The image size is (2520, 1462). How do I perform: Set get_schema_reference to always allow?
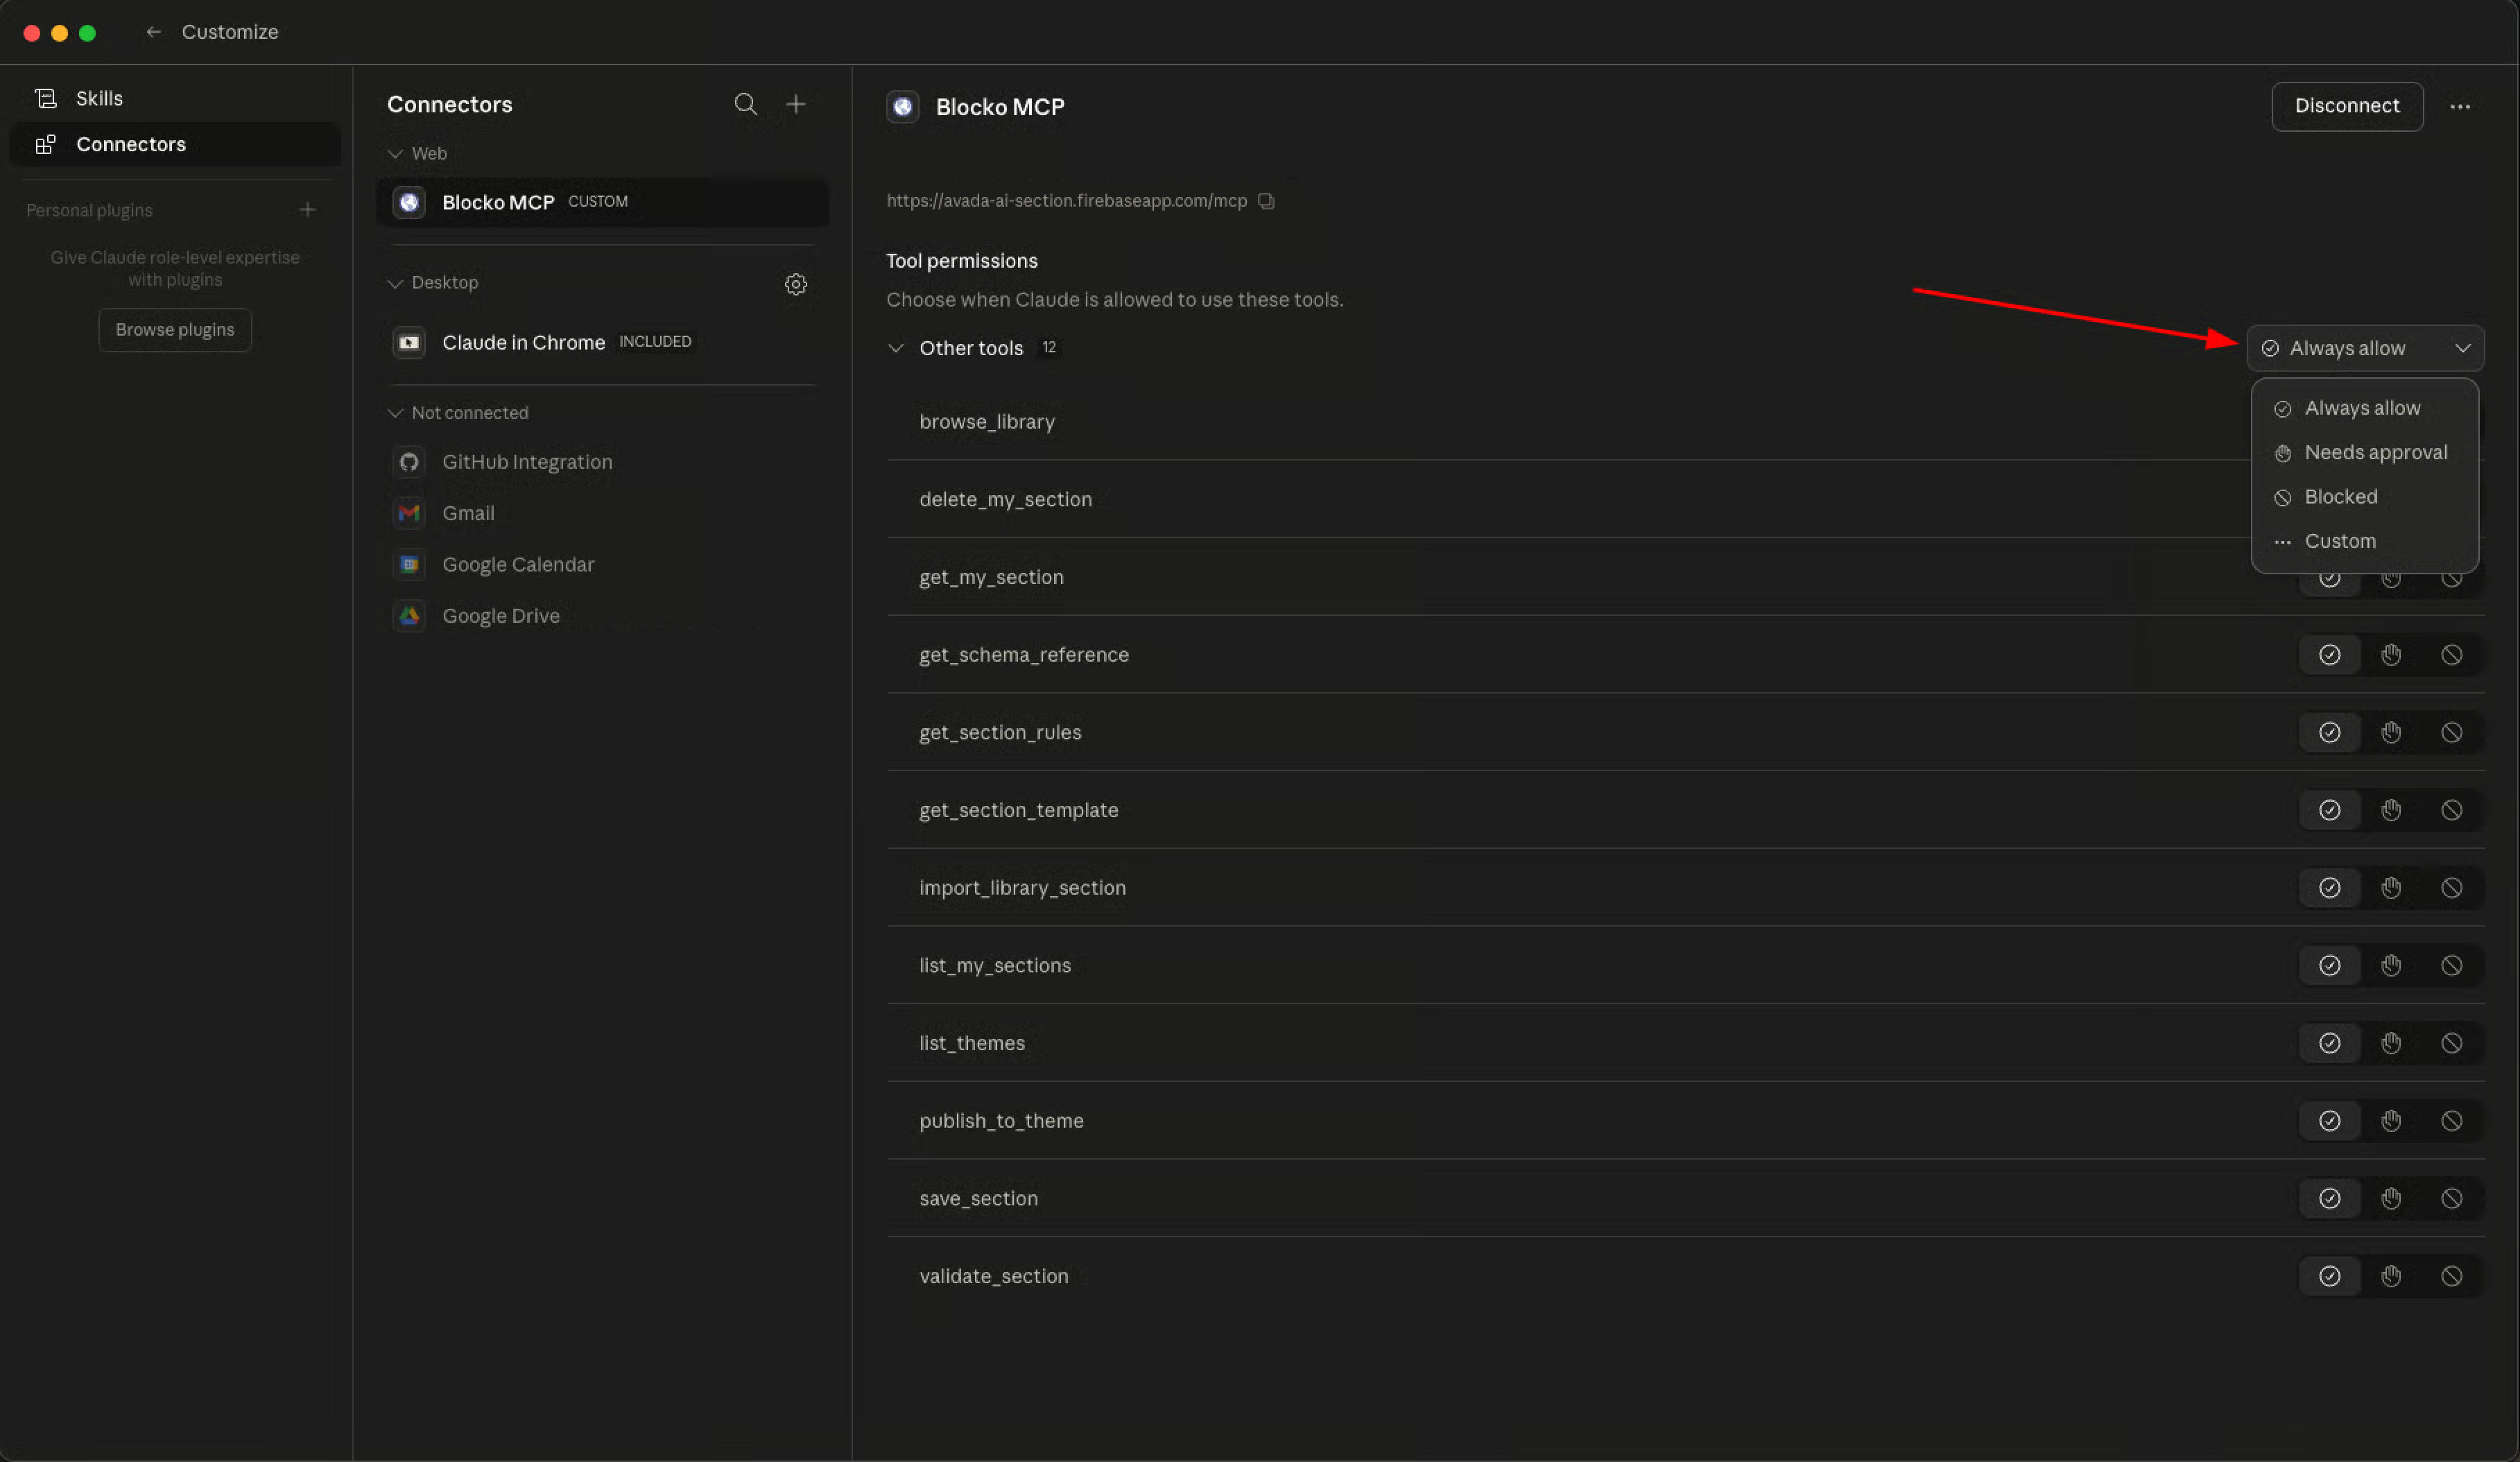2329,655
